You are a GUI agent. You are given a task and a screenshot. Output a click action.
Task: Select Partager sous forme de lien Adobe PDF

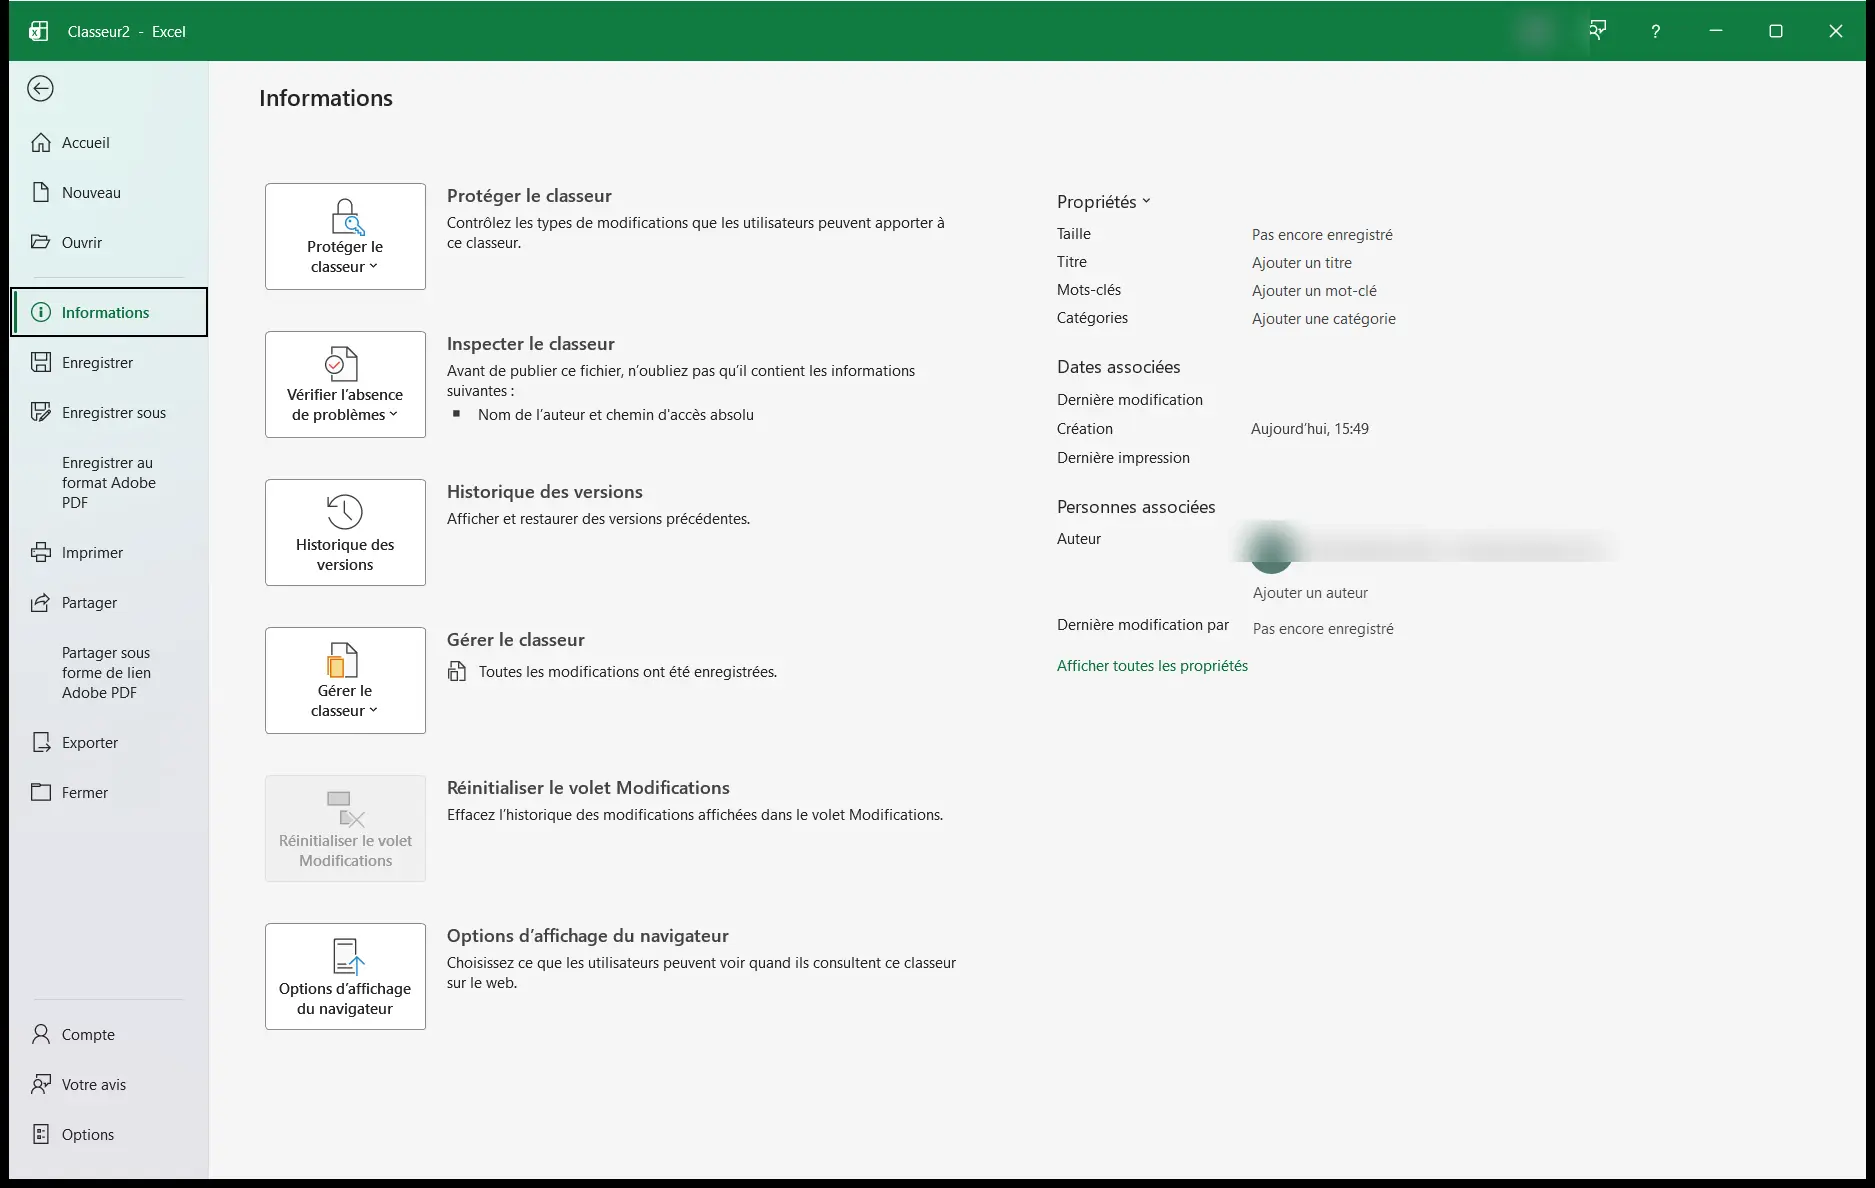pyautogui.click(x=108, y=672)
